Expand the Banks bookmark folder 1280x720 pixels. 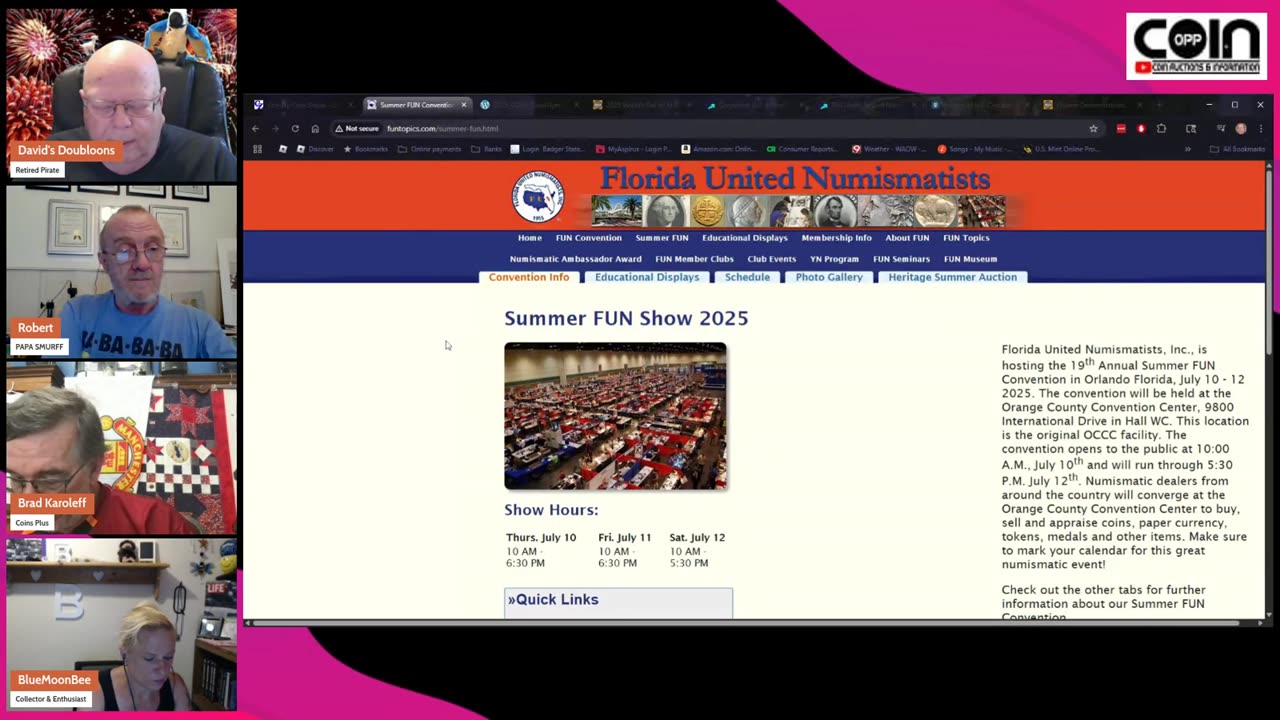pos(487,149)
